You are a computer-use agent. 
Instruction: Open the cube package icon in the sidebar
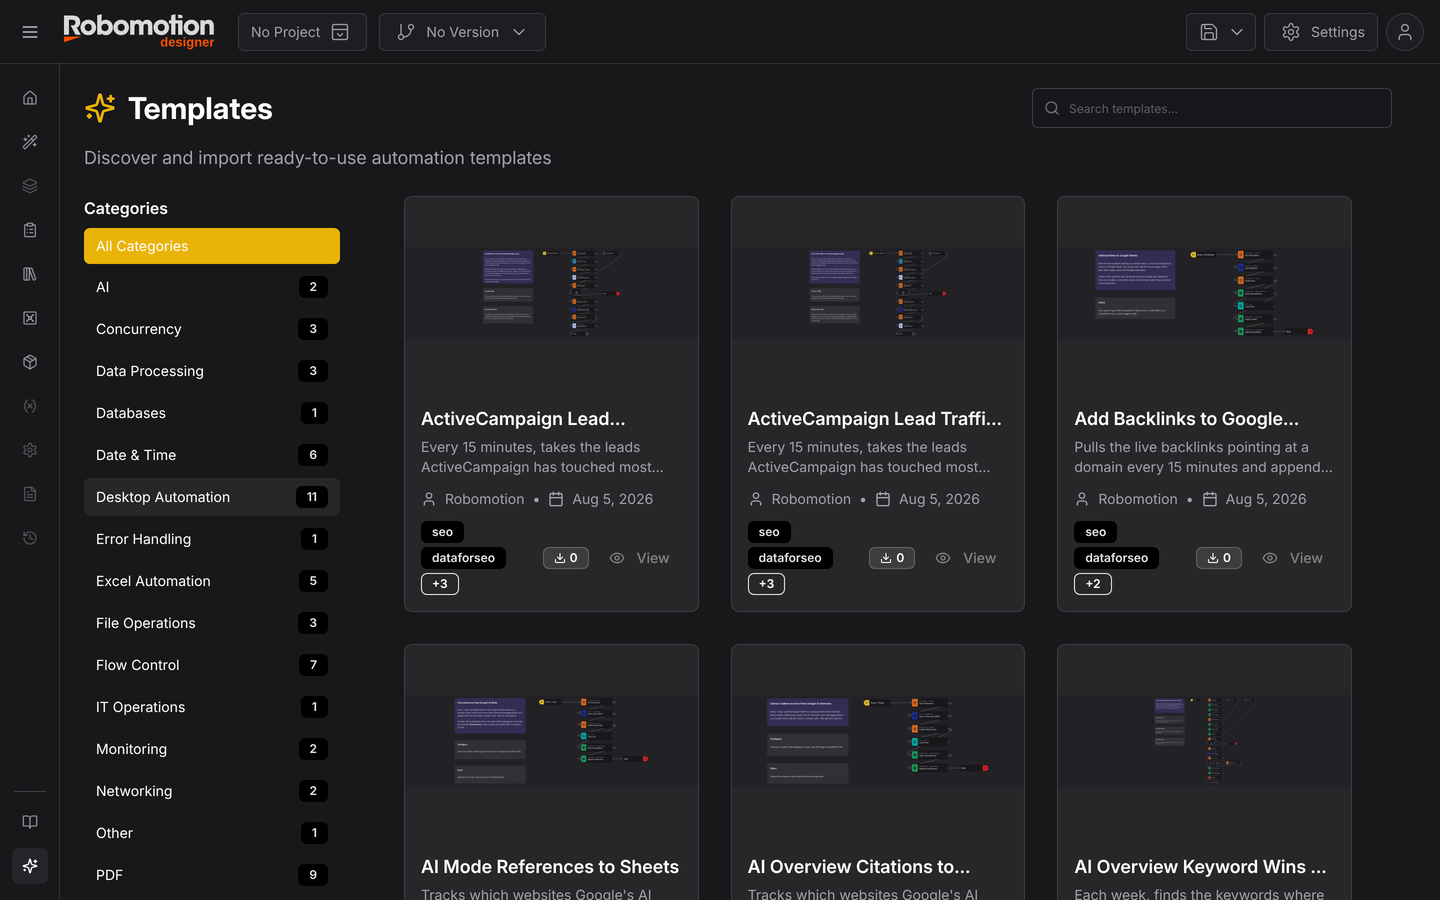coord(30,362)
